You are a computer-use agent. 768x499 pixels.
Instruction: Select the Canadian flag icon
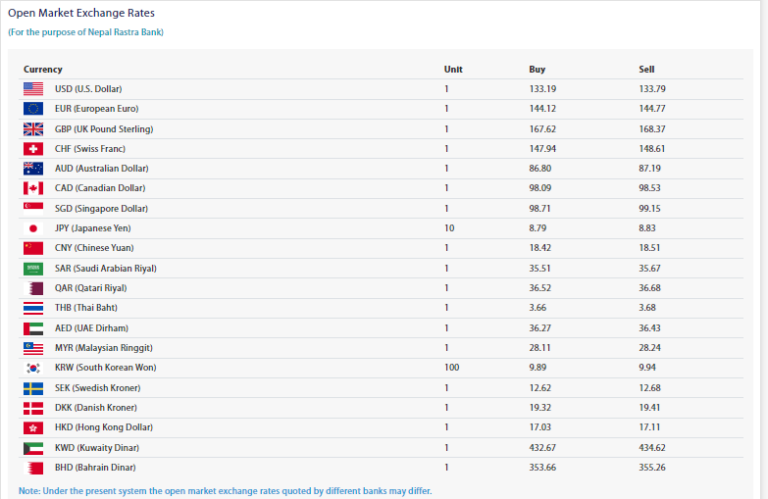point(33,188)
